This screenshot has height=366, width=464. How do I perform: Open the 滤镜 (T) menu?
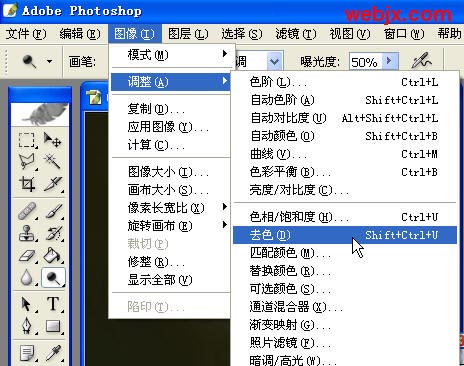coord(296,34)
